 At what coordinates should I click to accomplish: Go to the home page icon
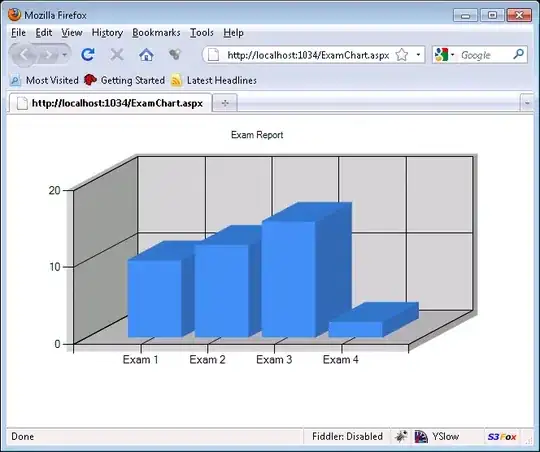click(146, 54)
